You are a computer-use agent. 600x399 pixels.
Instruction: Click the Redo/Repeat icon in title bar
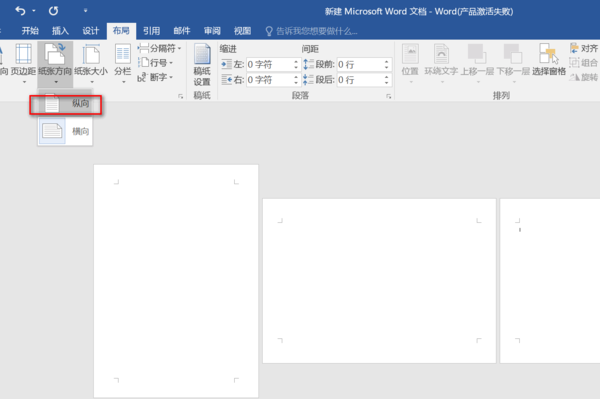pos(53,11)
